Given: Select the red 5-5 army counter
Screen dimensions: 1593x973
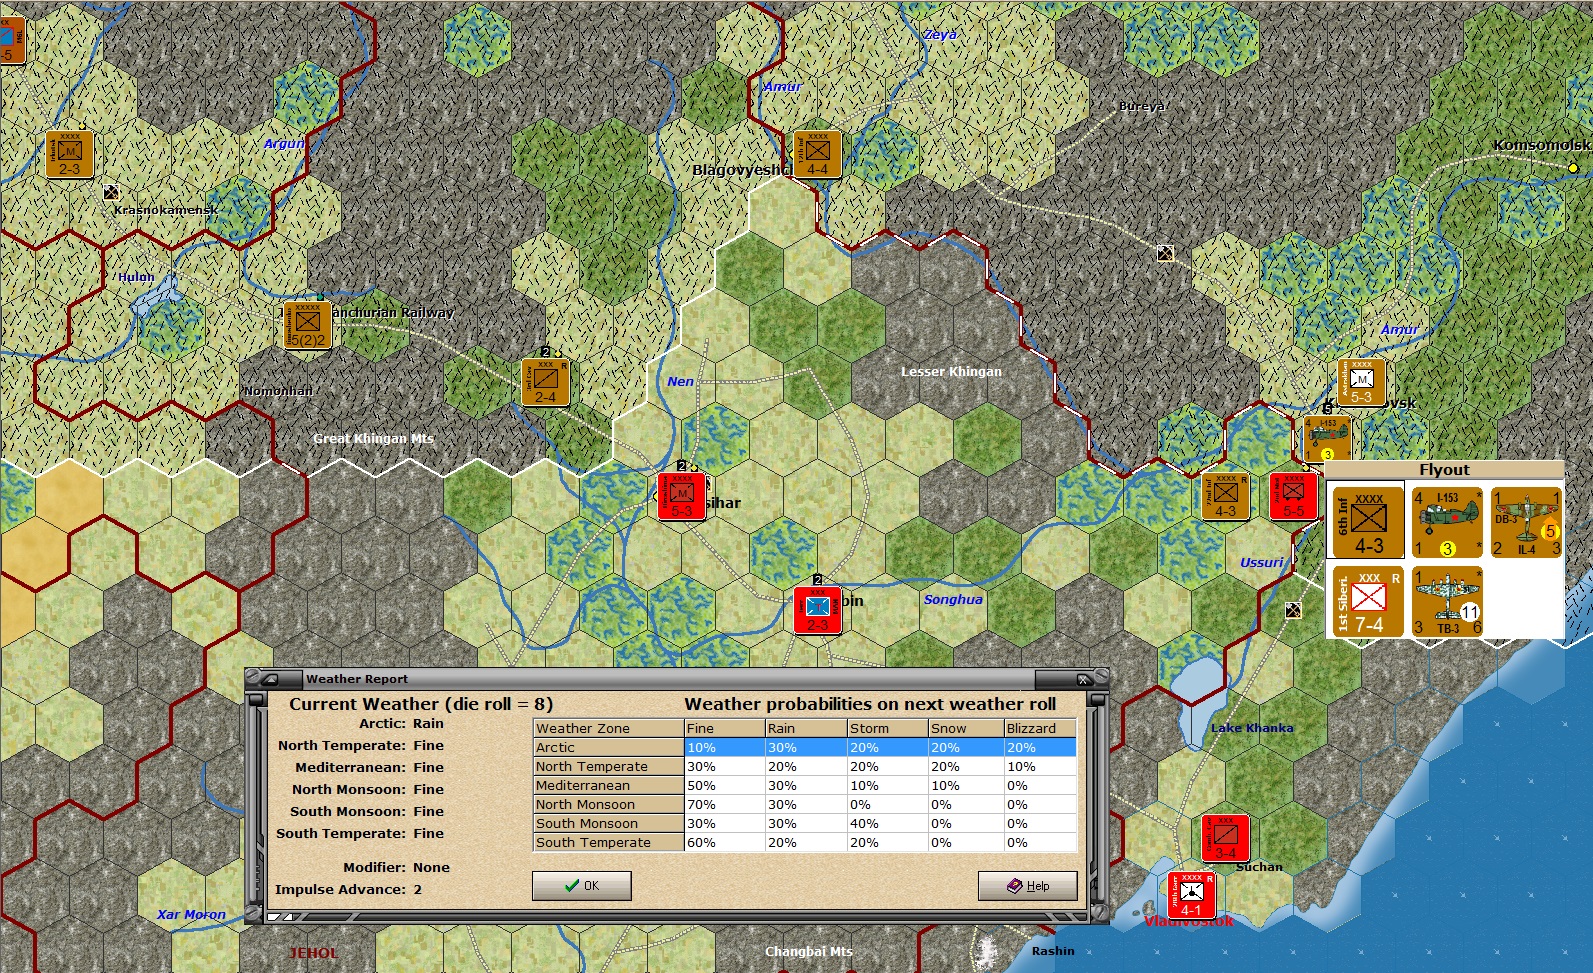Looking at the screenshot, I should pos(1293,496).
